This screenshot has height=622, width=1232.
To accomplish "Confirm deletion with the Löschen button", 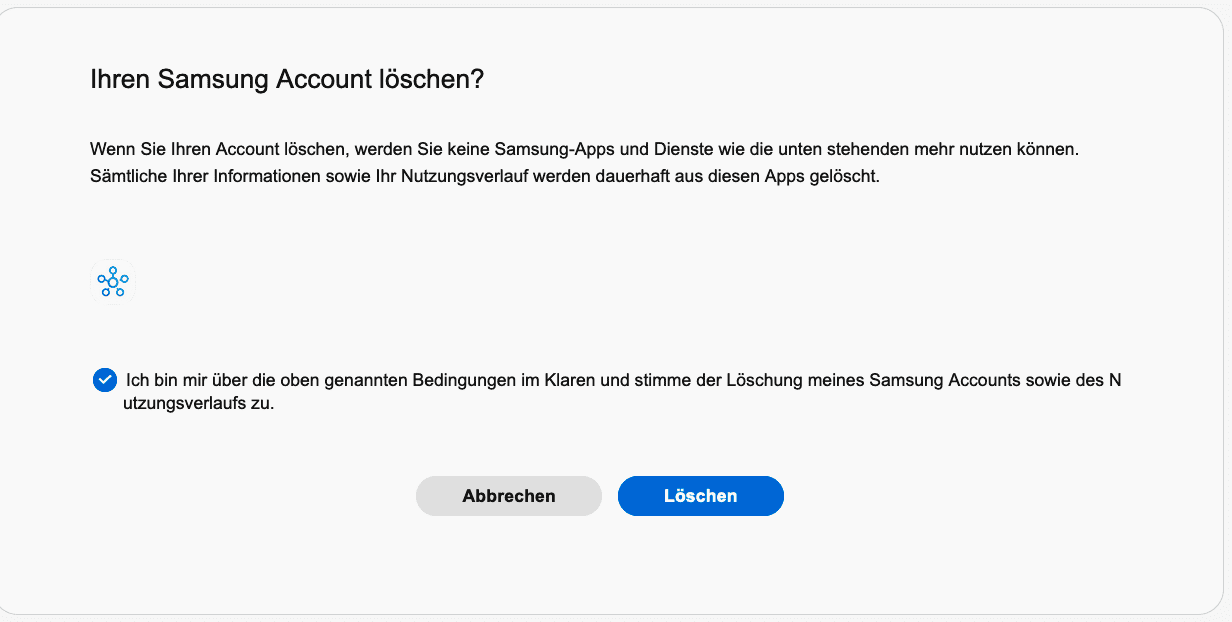I will pos(701,496).
